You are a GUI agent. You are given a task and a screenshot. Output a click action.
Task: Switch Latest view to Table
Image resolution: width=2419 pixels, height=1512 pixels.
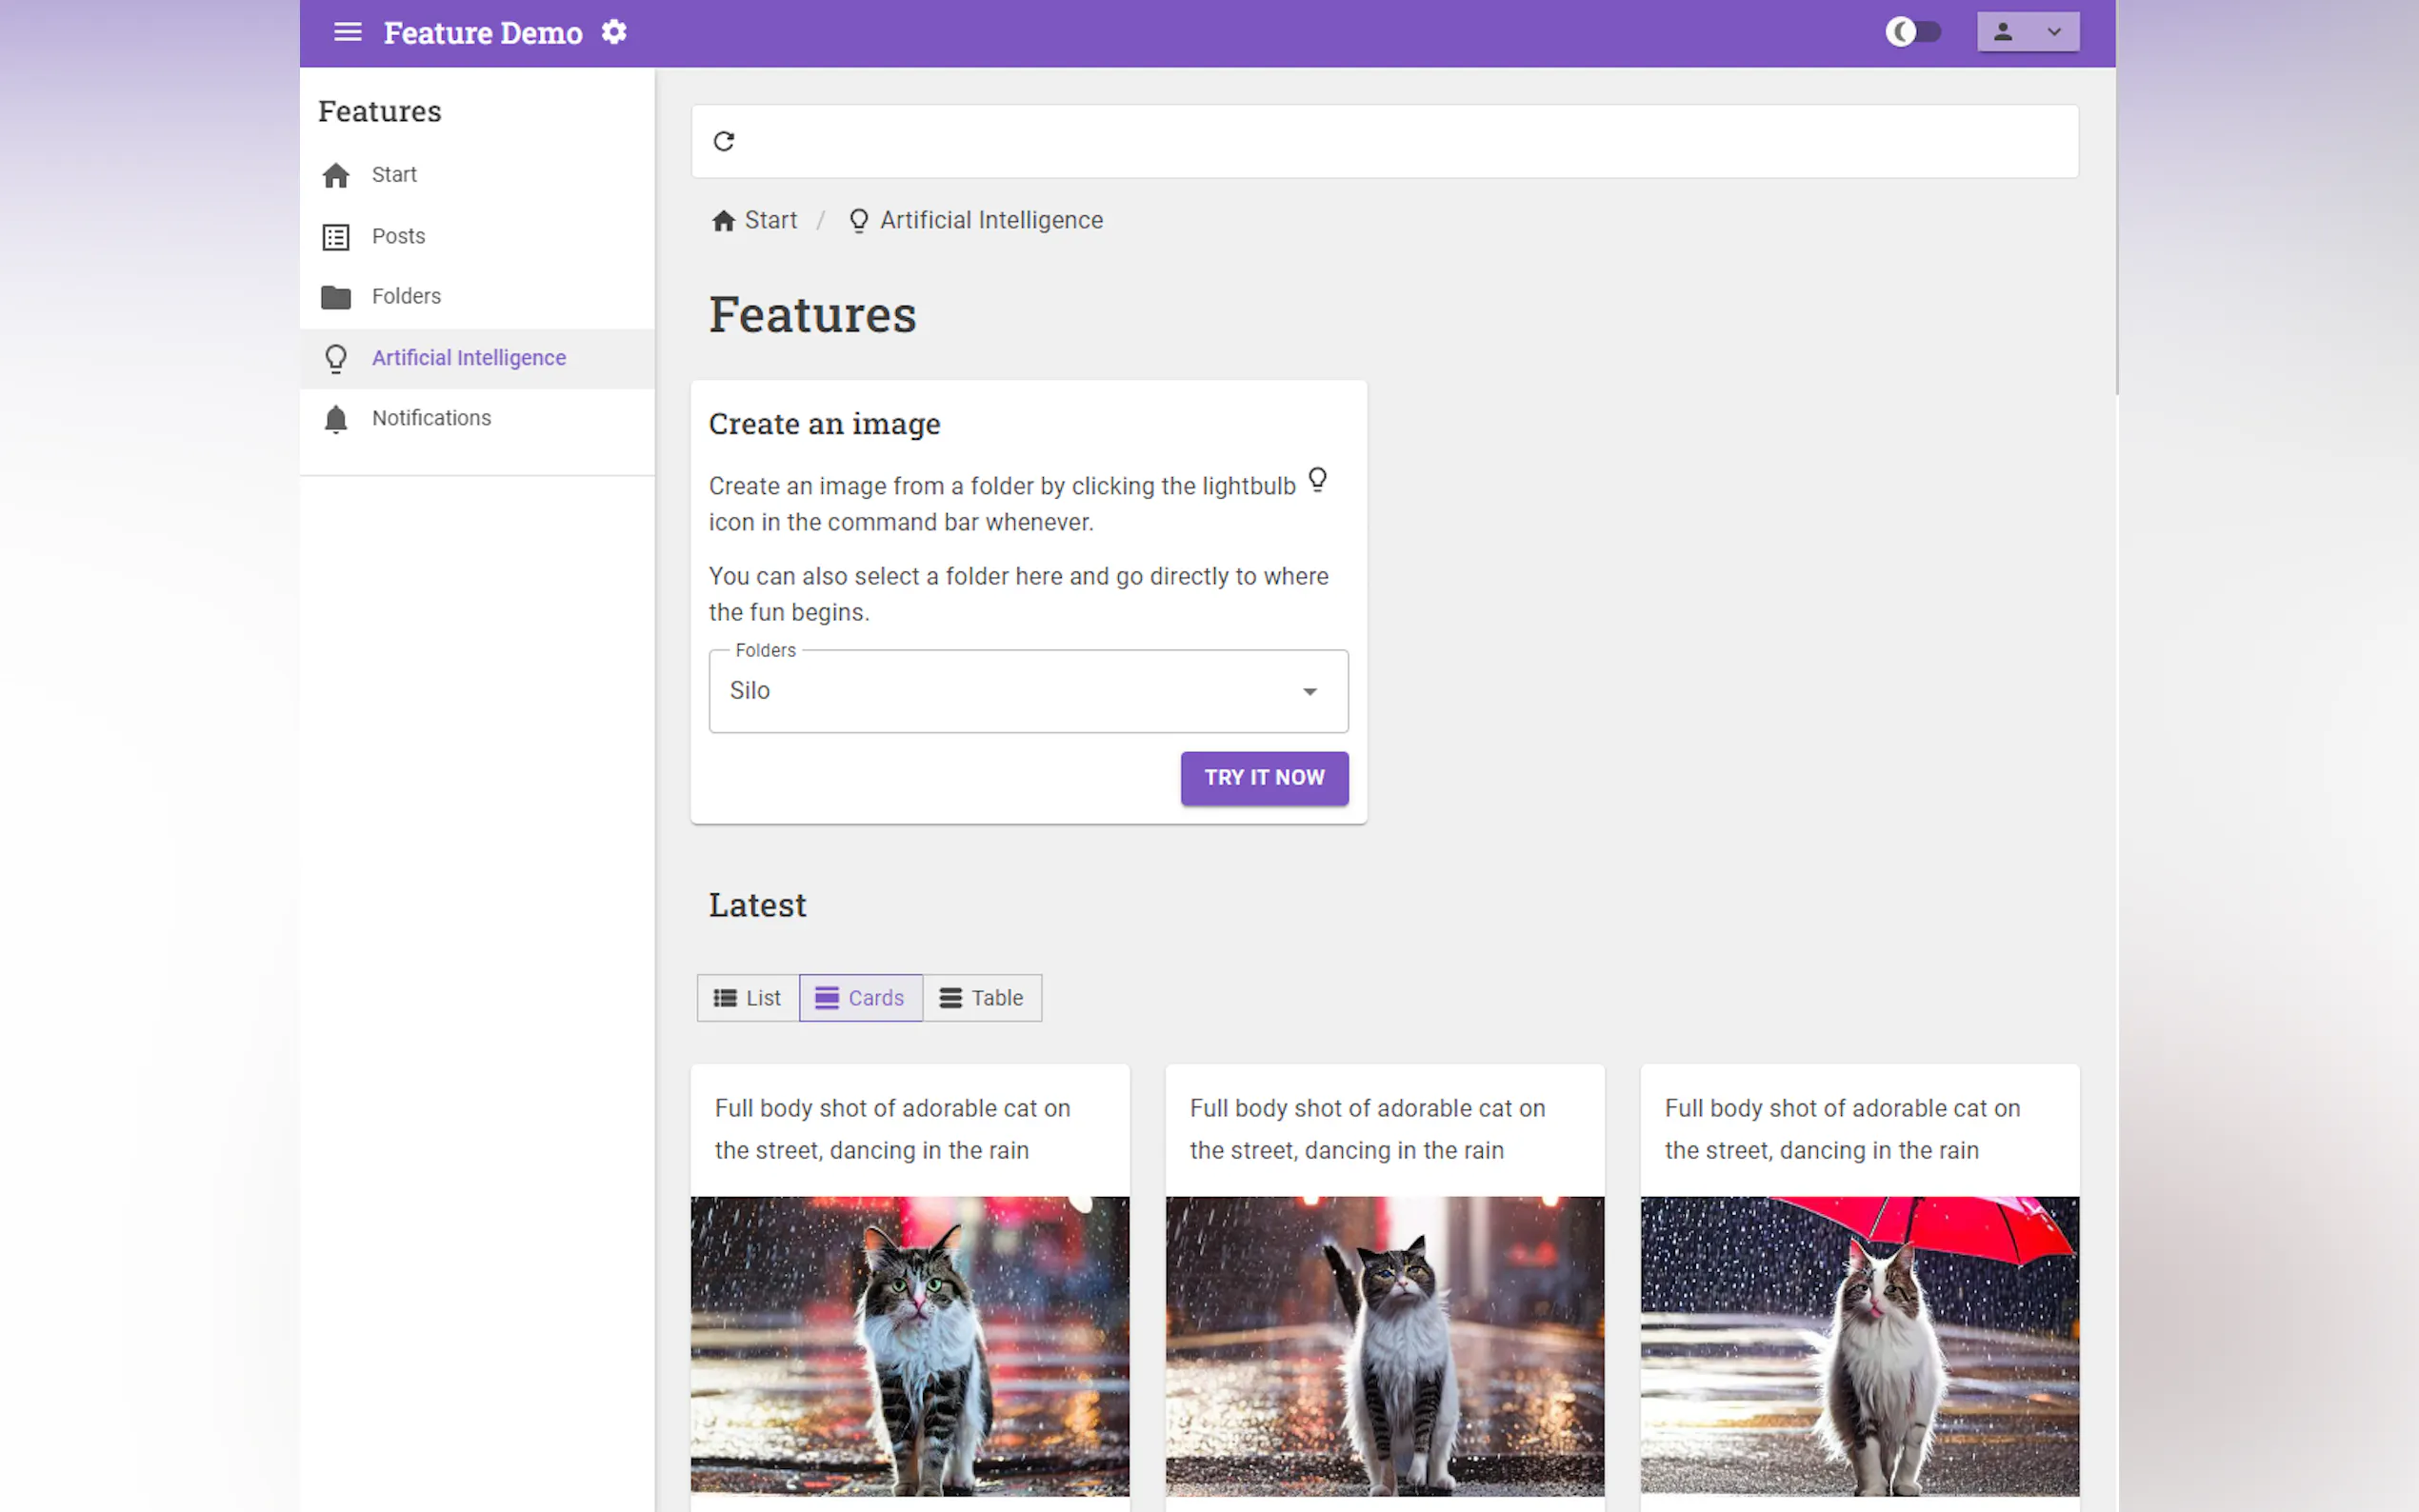[981, 998]
